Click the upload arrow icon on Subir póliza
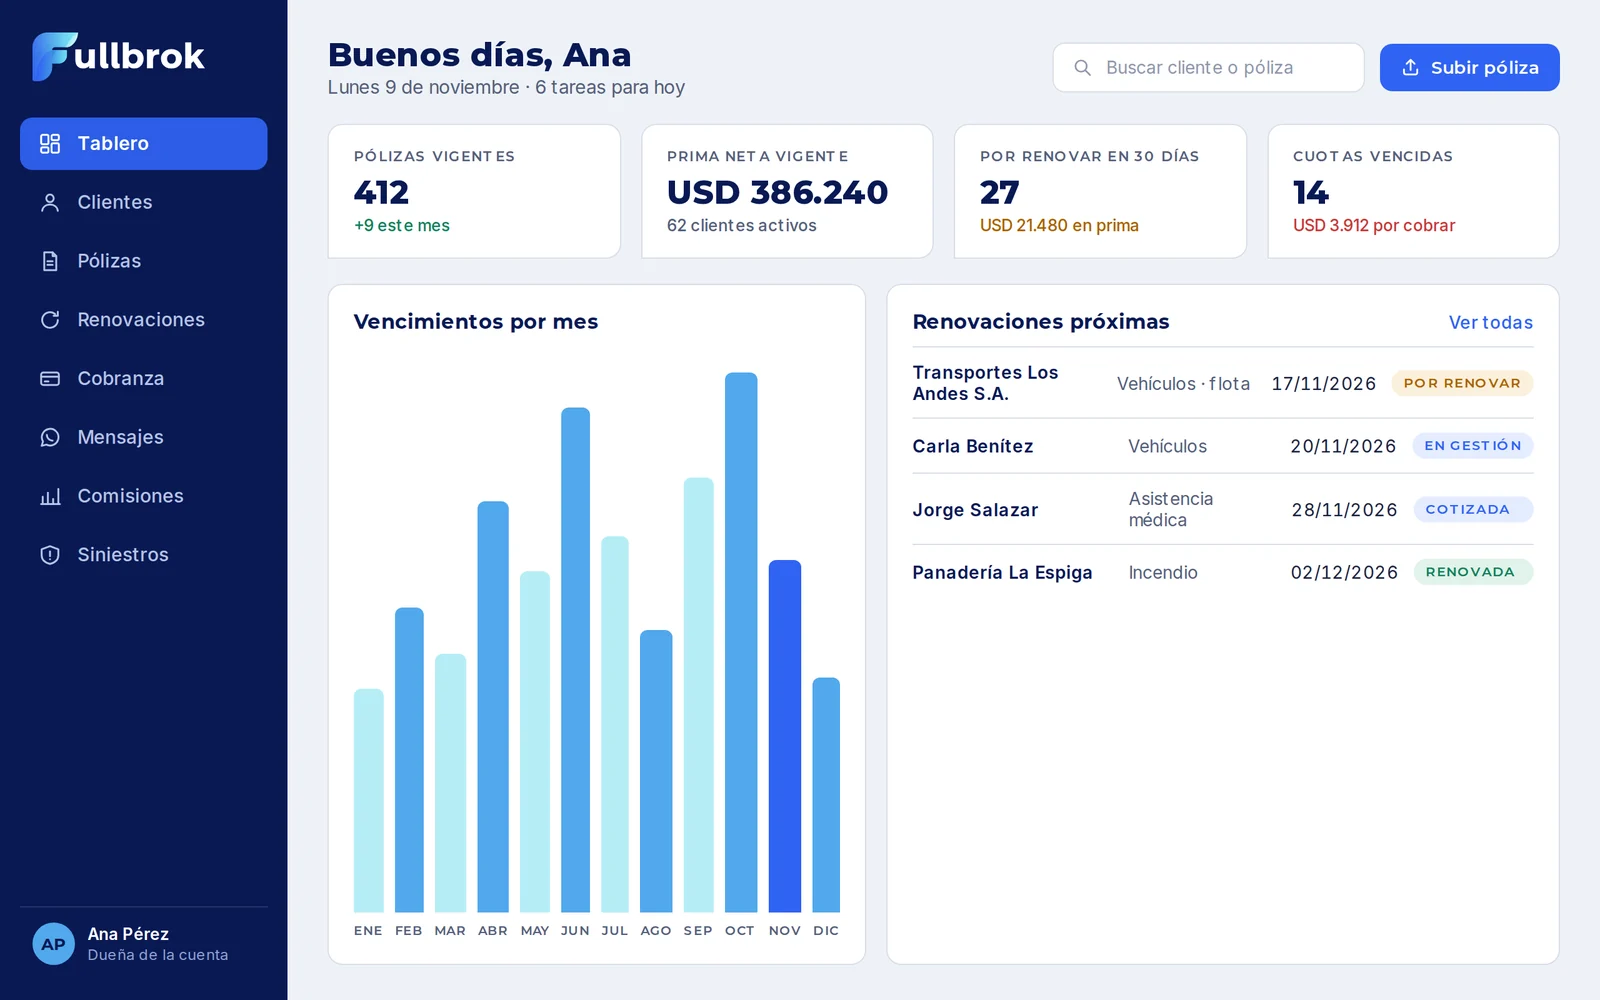Image resolution: width=1600 pixels, height=1000 pixels. pos(1410,68)
